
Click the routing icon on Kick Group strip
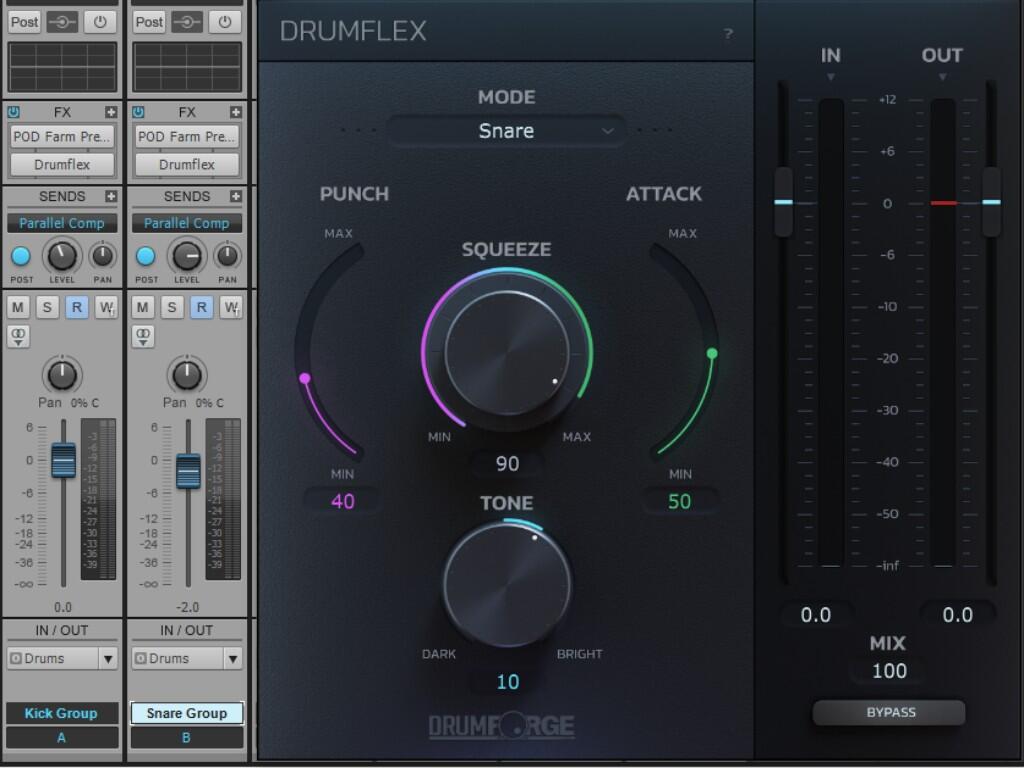click(62, 22)
